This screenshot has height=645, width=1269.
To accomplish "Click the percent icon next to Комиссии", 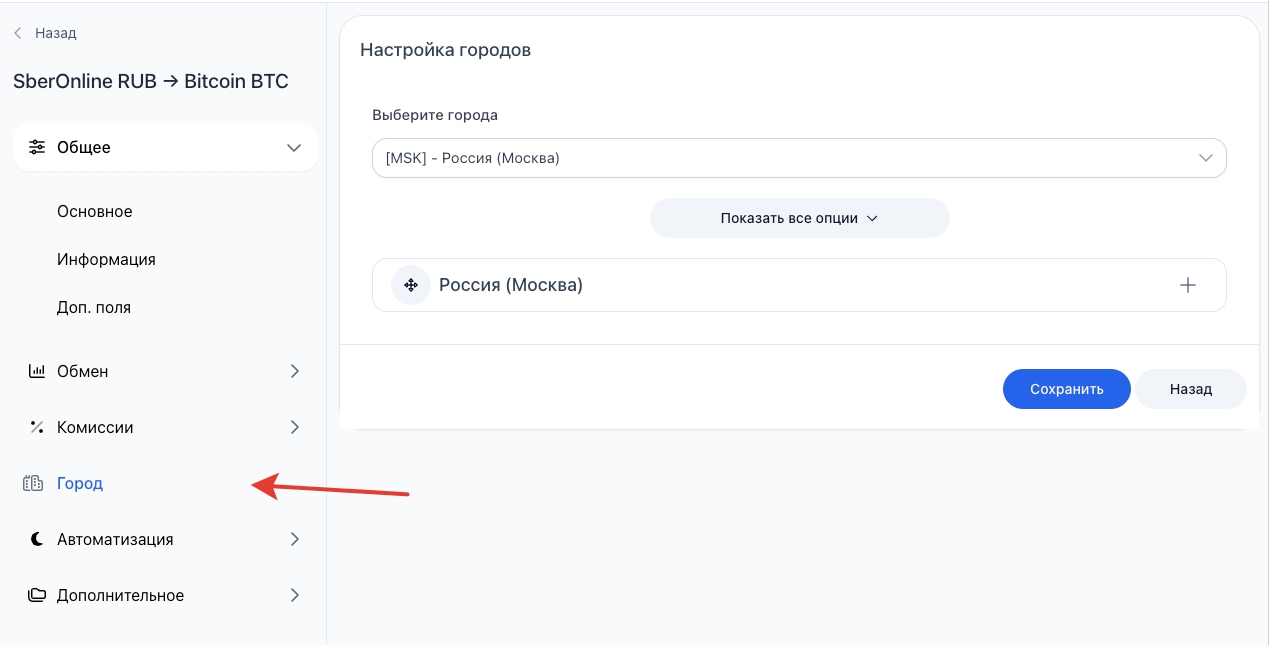I will pyautogui.click(x=37, y=427).
